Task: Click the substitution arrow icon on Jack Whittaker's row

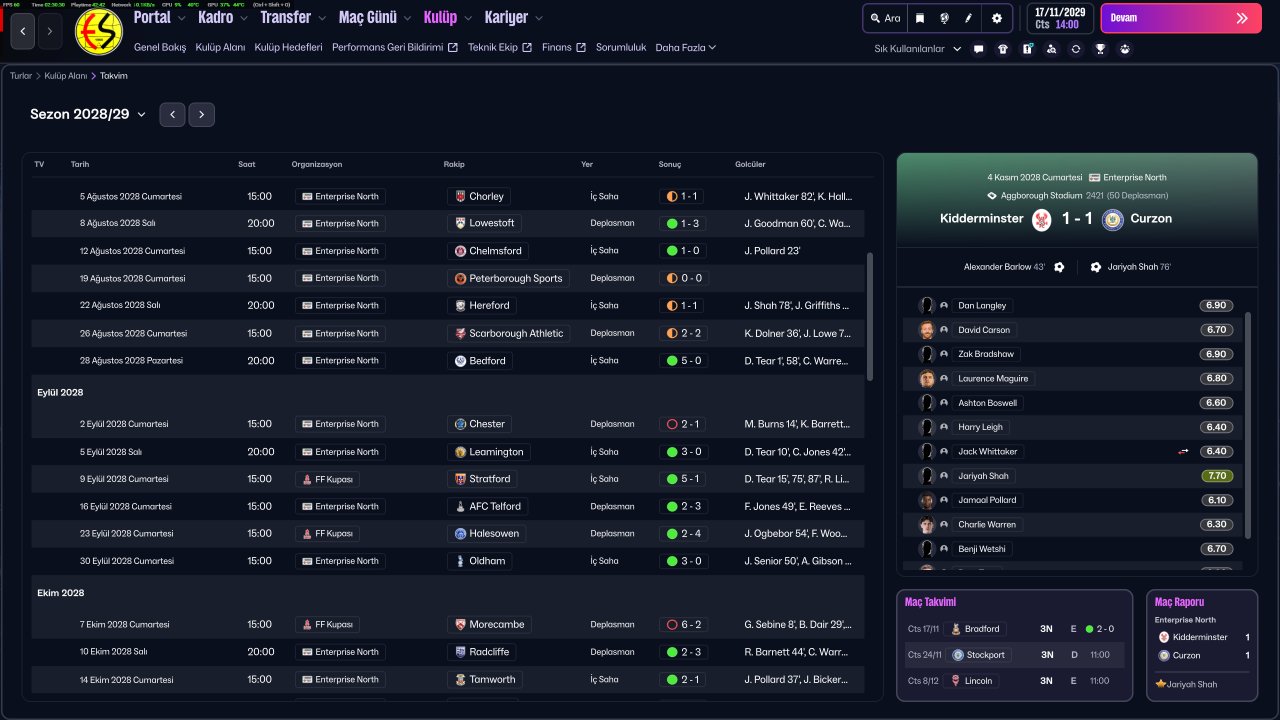Action: 1183,452
